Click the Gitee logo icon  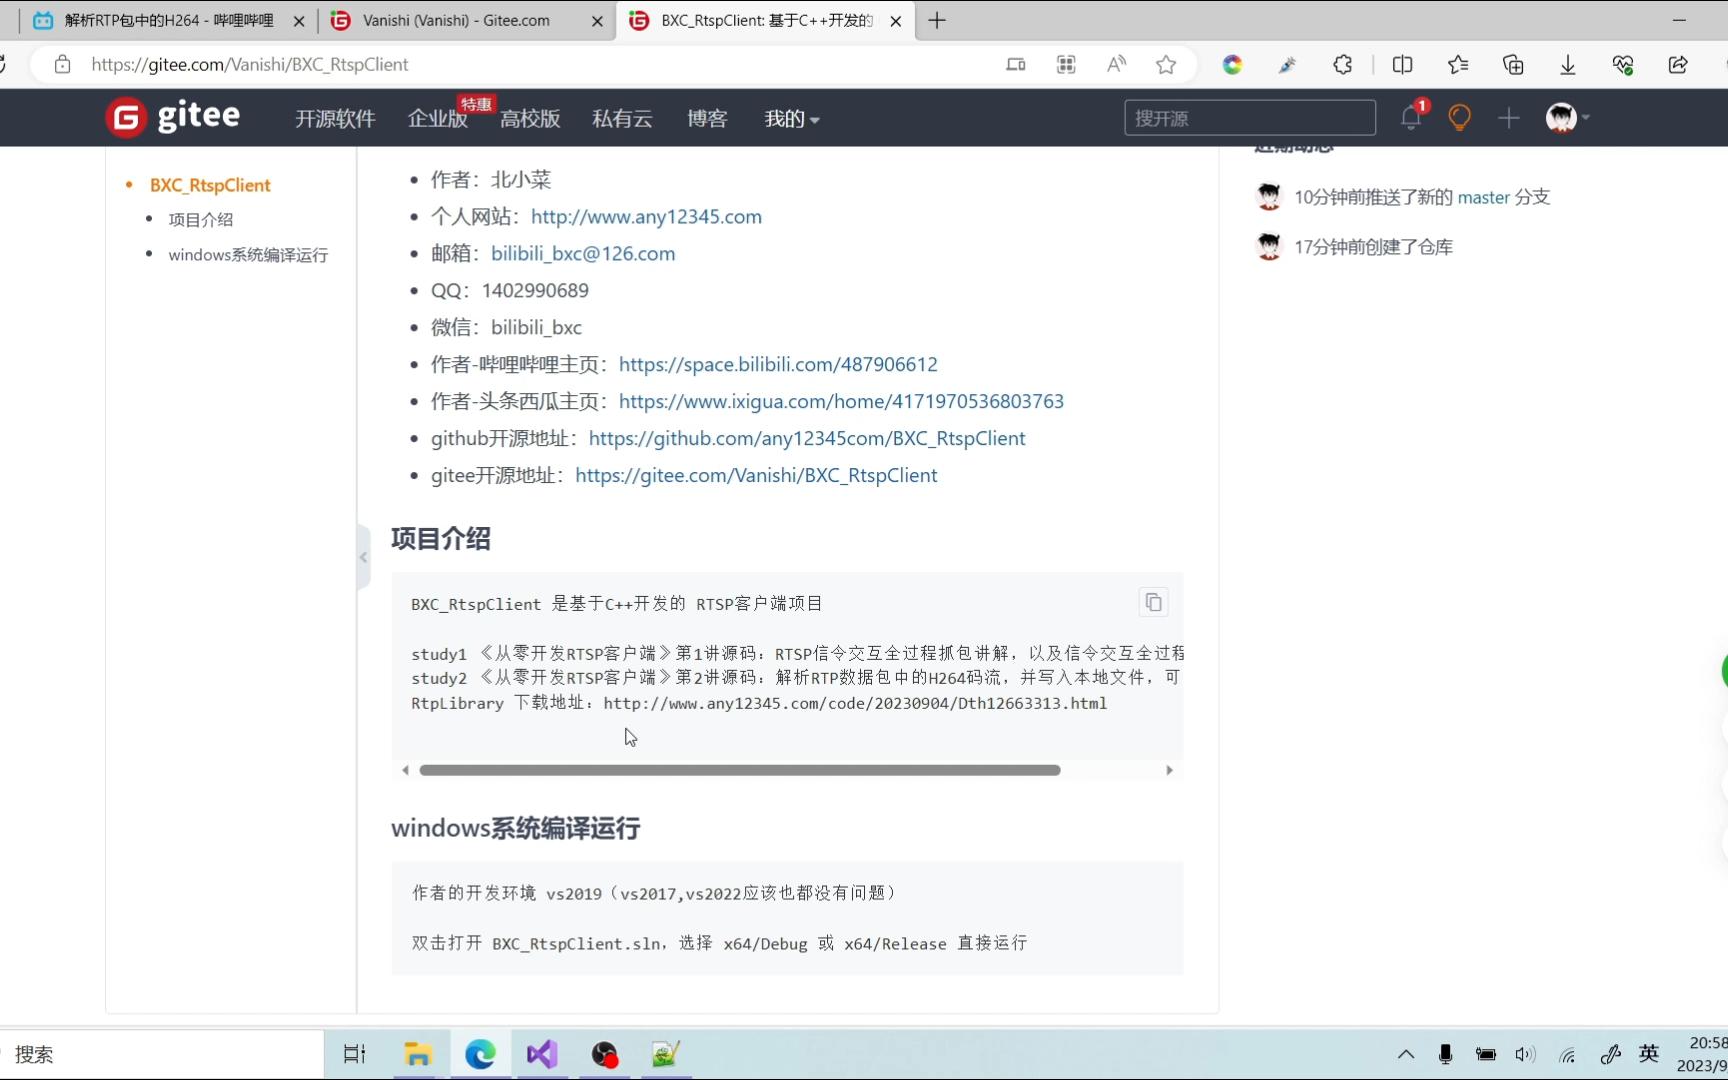pos(127,118)
